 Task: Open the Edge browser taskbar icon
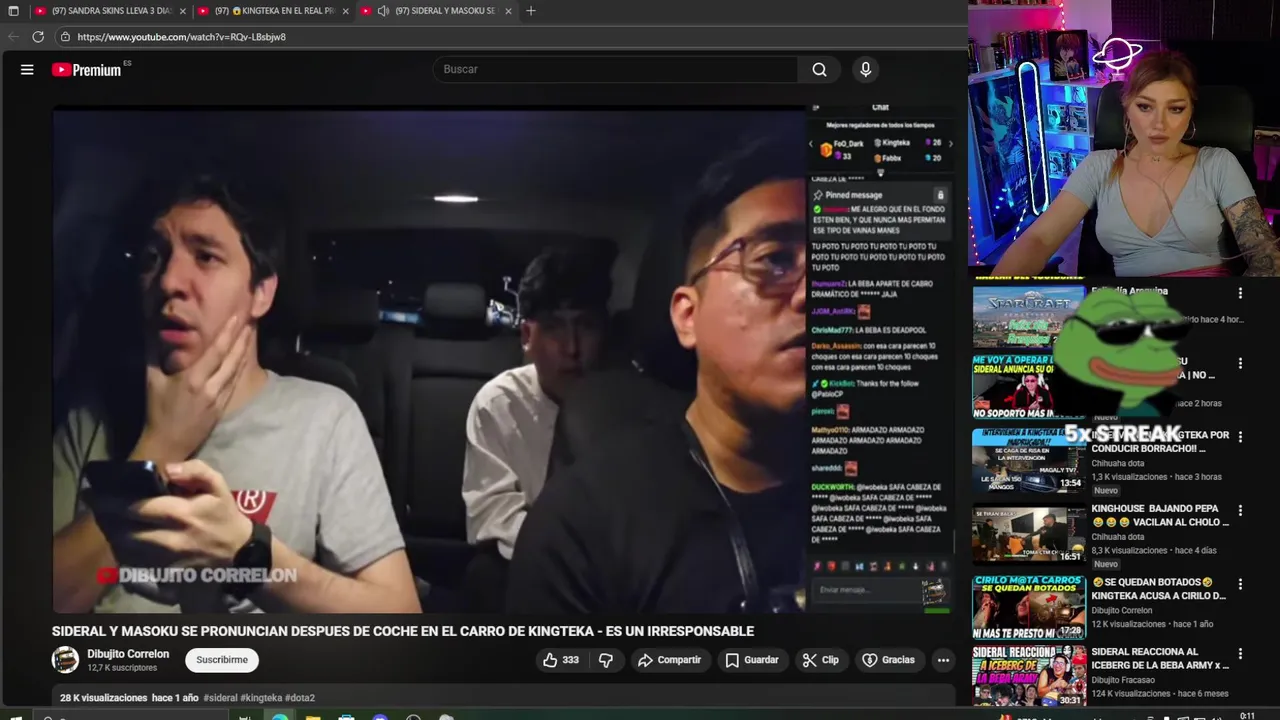coord(280,716)
